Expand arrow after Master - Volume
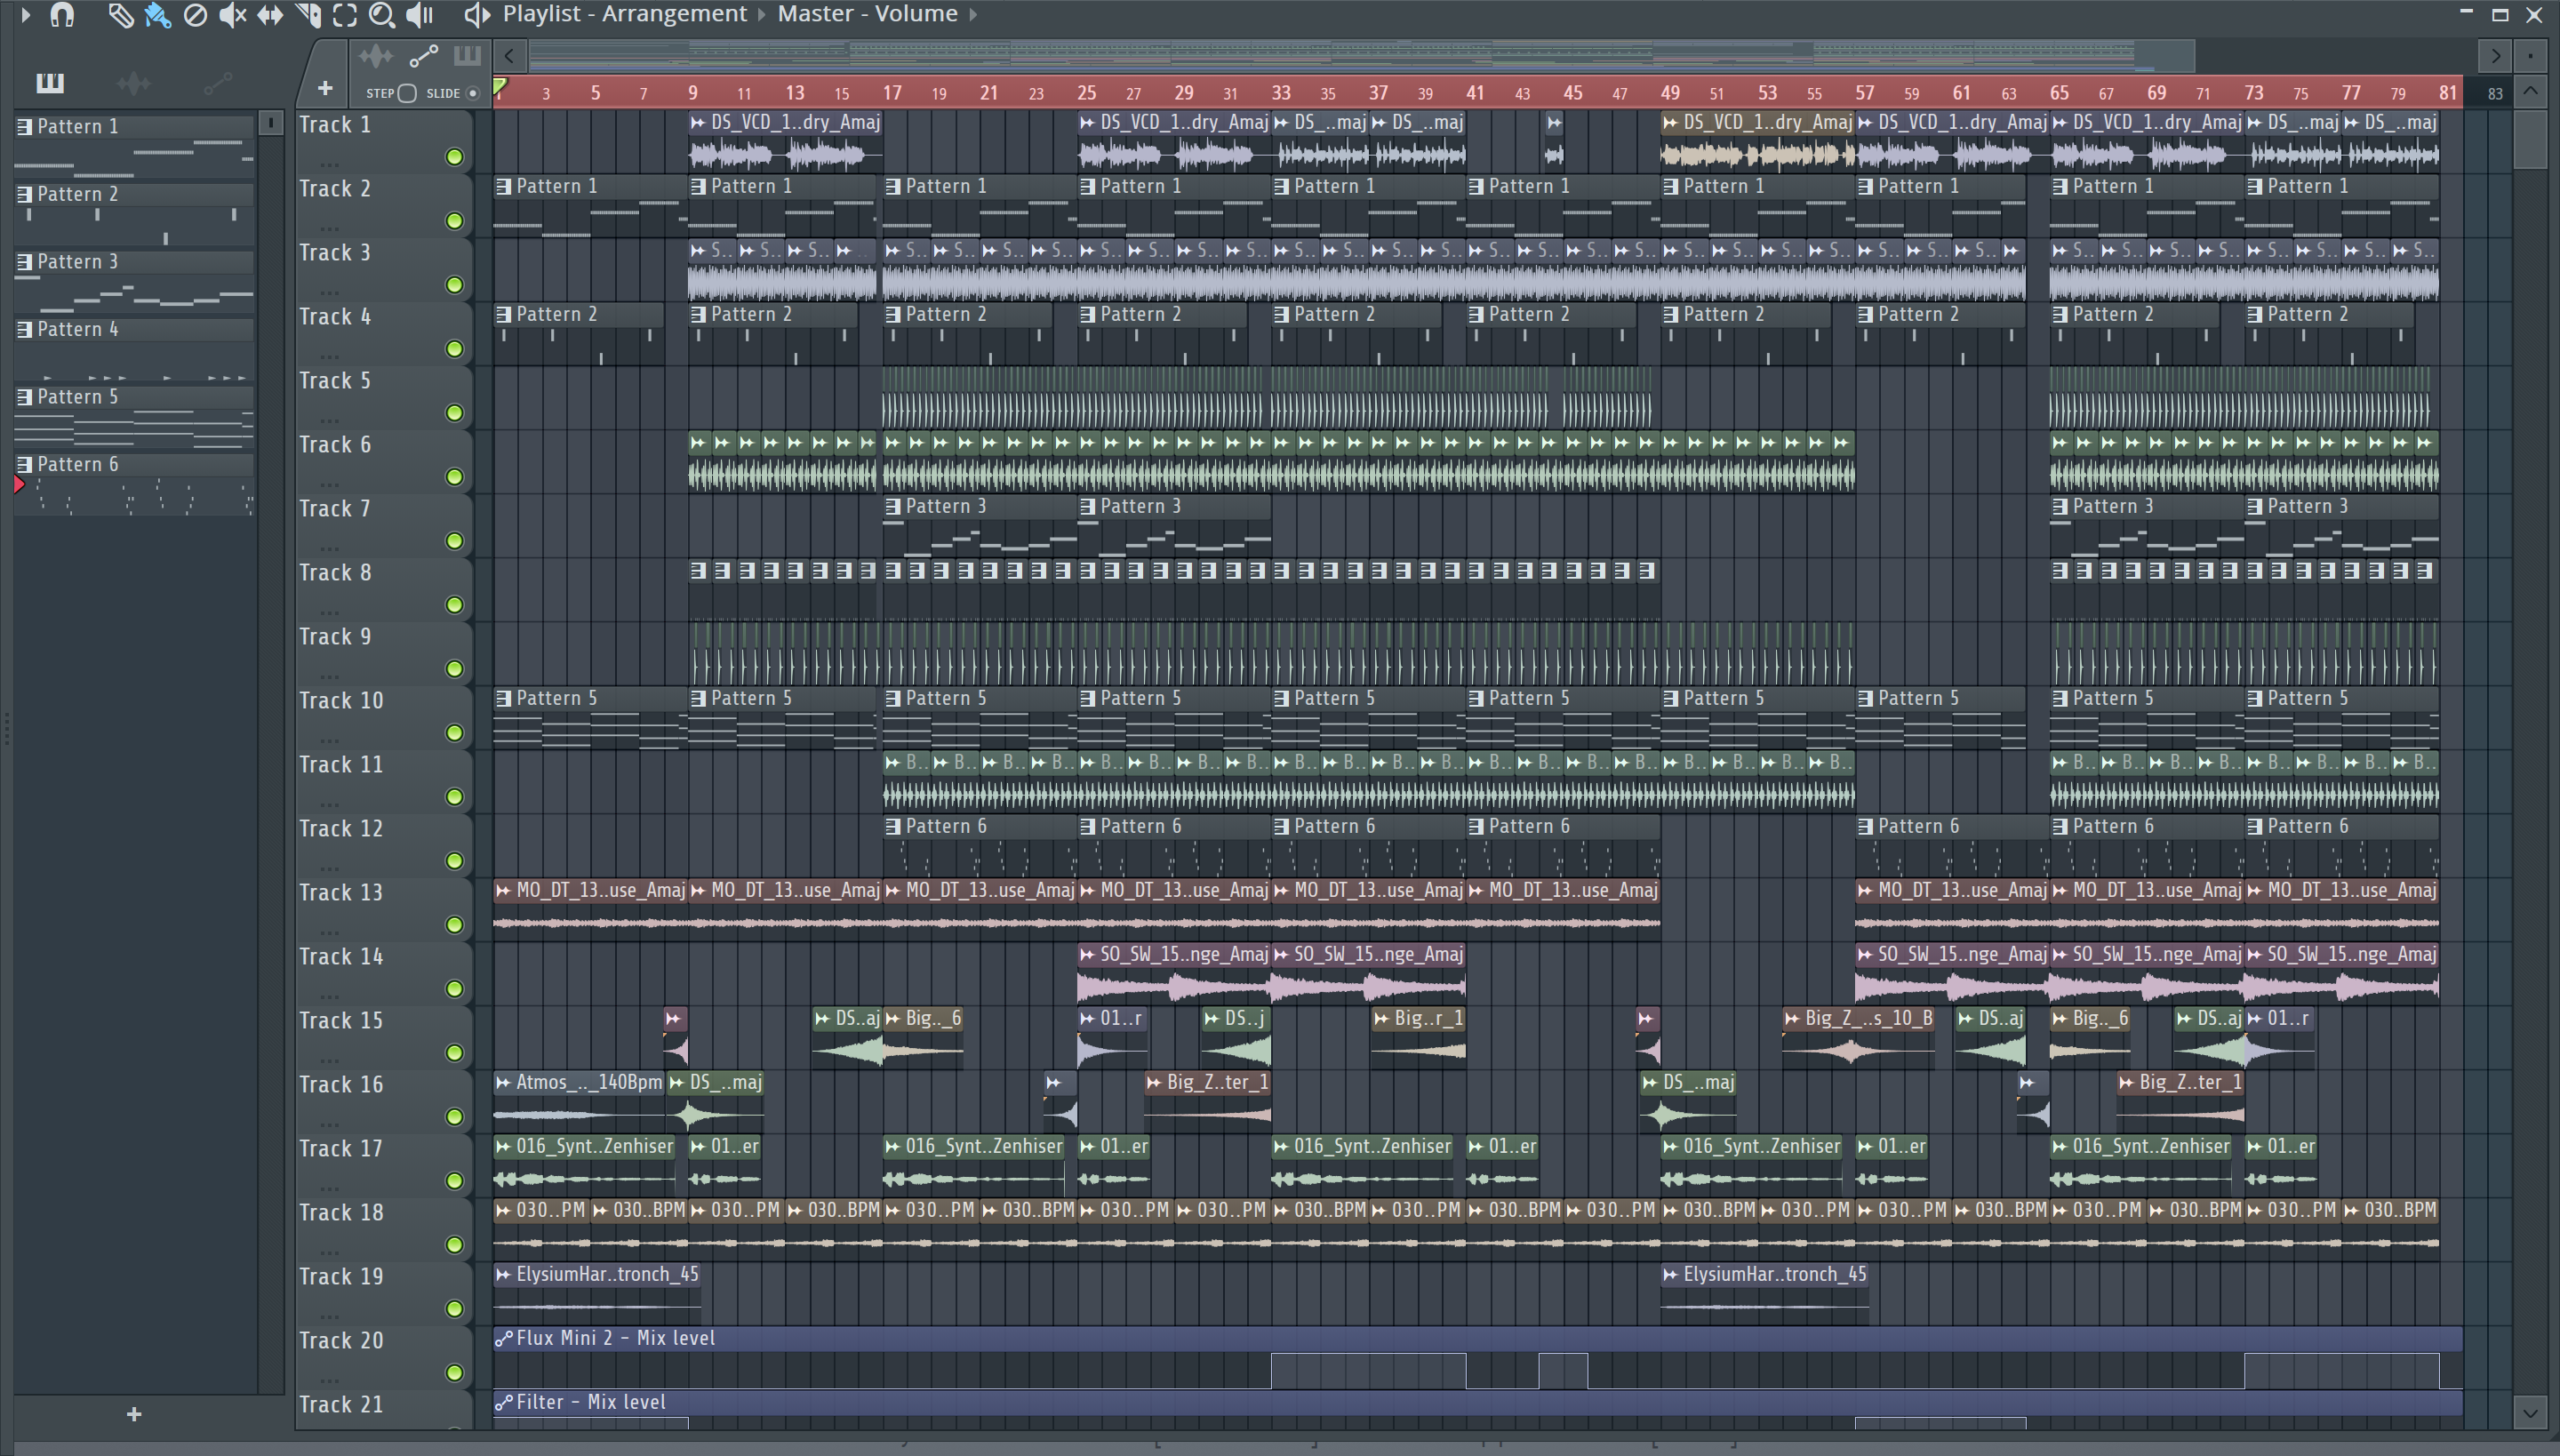The height and width of the screenshot is (1456, 2560). 972,15
